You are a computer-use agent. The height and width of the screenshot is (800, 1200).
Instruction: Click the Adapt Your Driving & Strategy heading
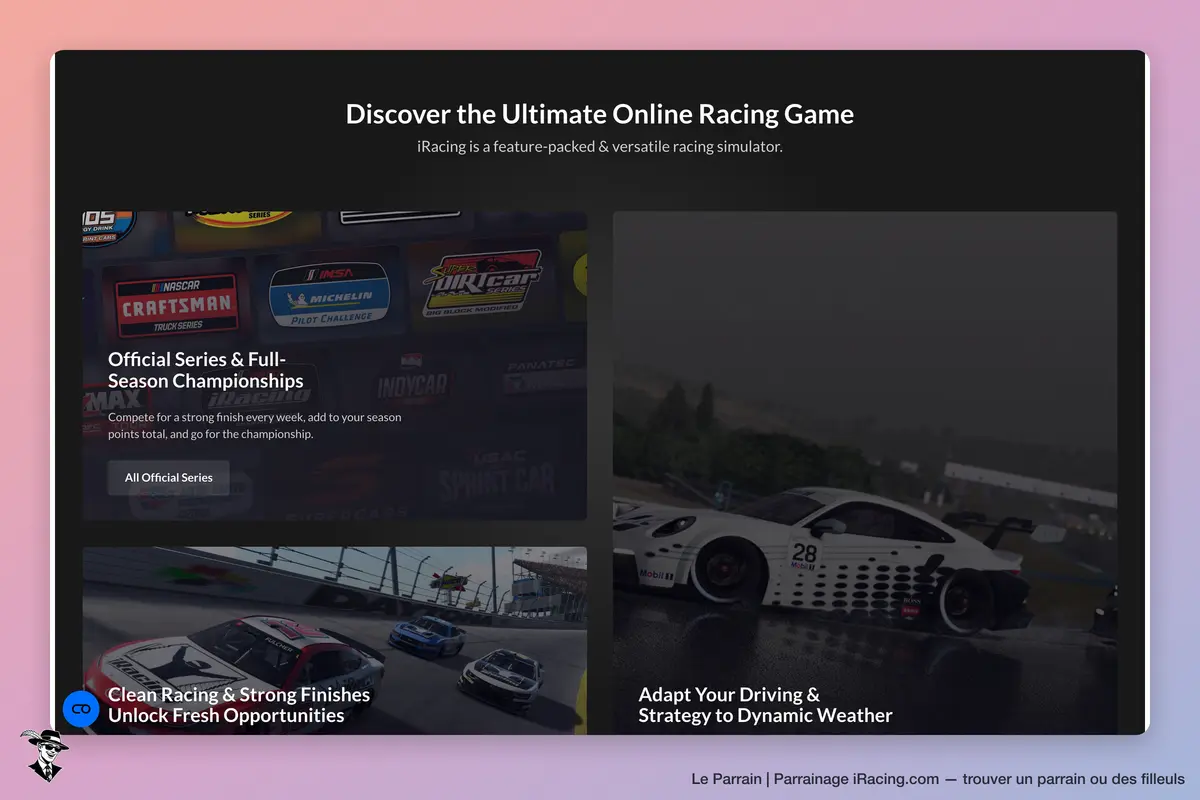click(x=765, y=705)
